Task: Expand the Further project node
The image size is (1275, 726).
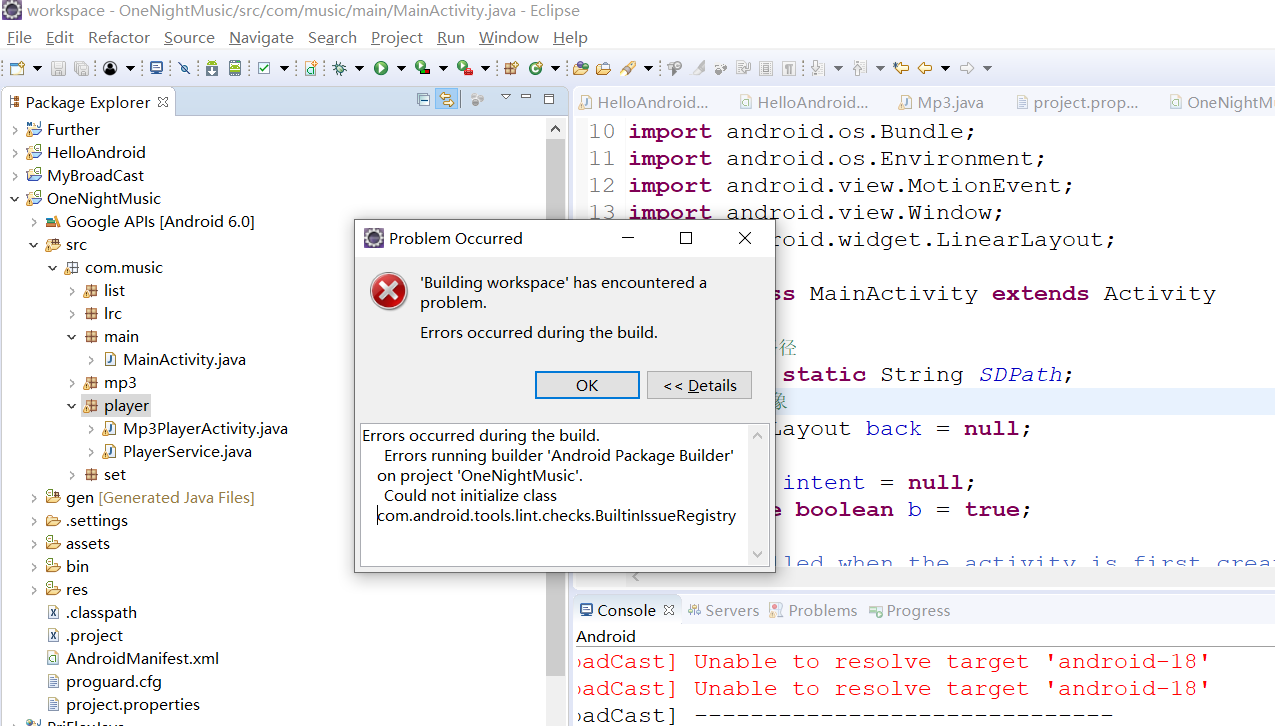Action: (x=15, y=130)
